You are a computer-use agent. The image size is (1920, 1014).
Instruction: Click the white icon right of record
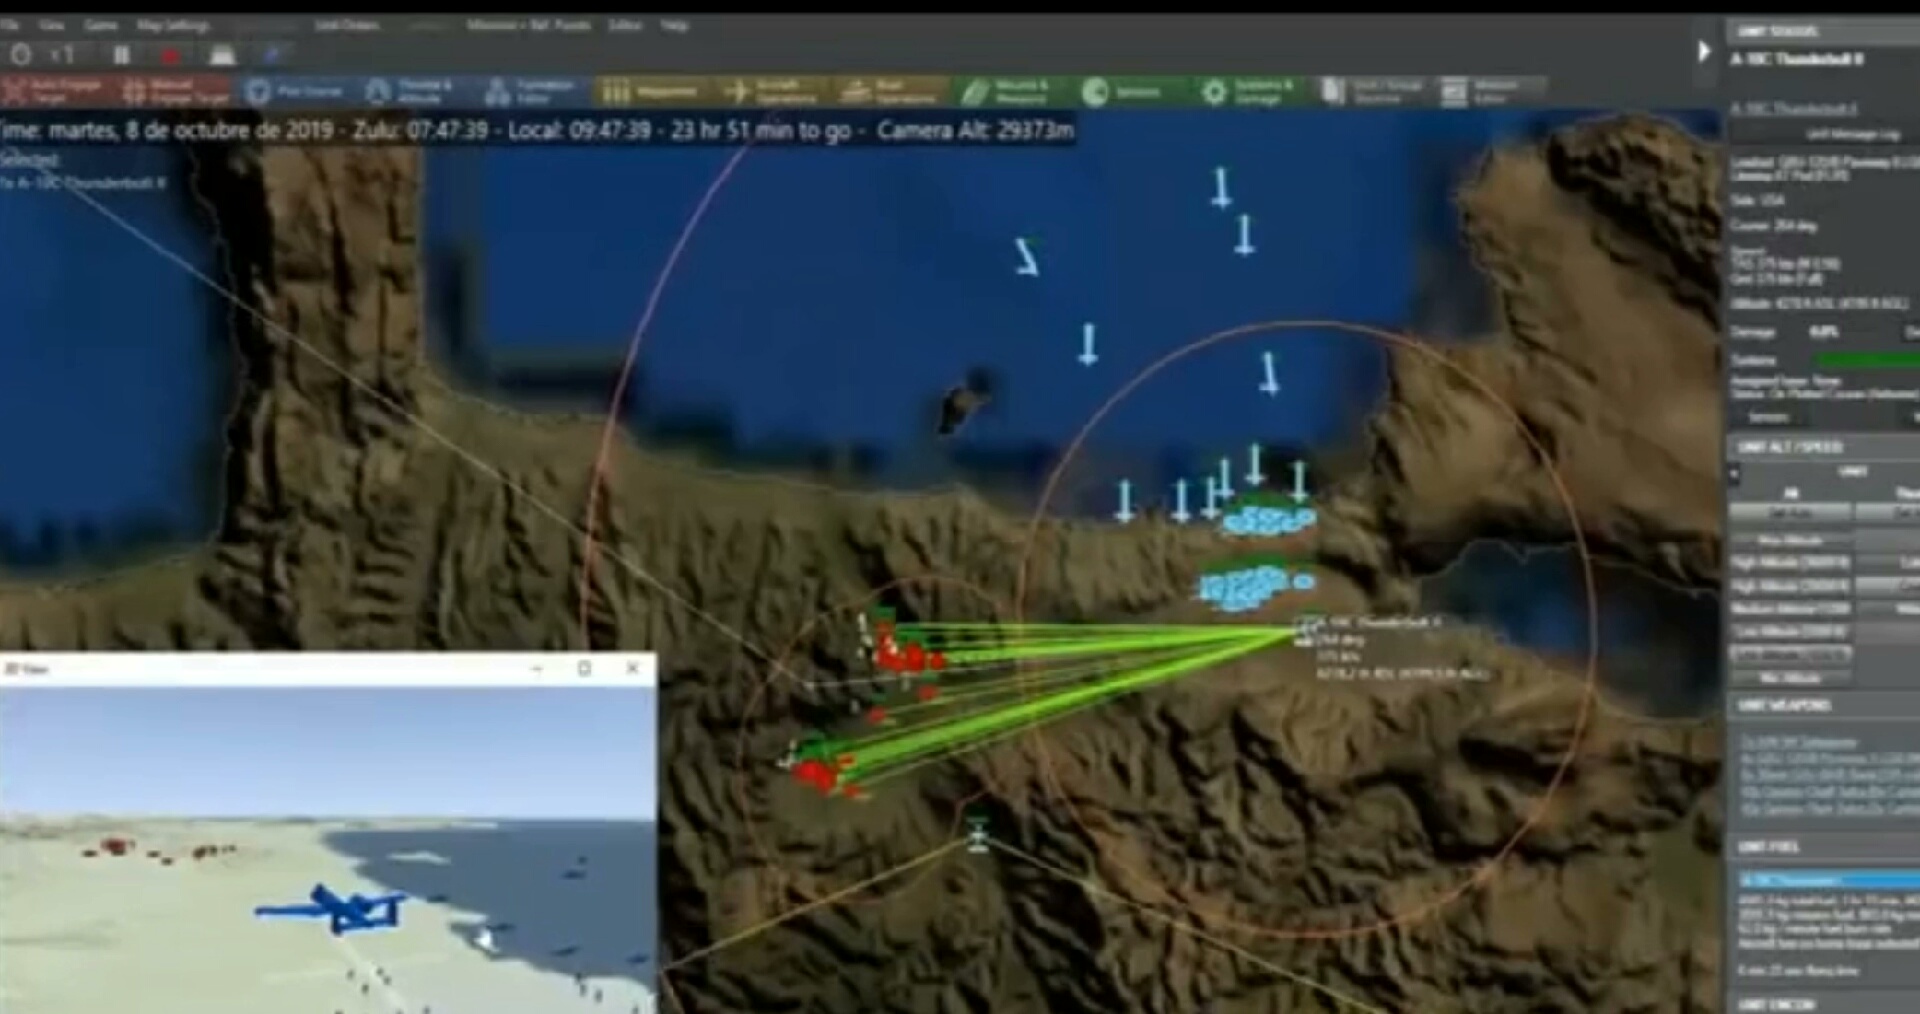tap(222, 55)
